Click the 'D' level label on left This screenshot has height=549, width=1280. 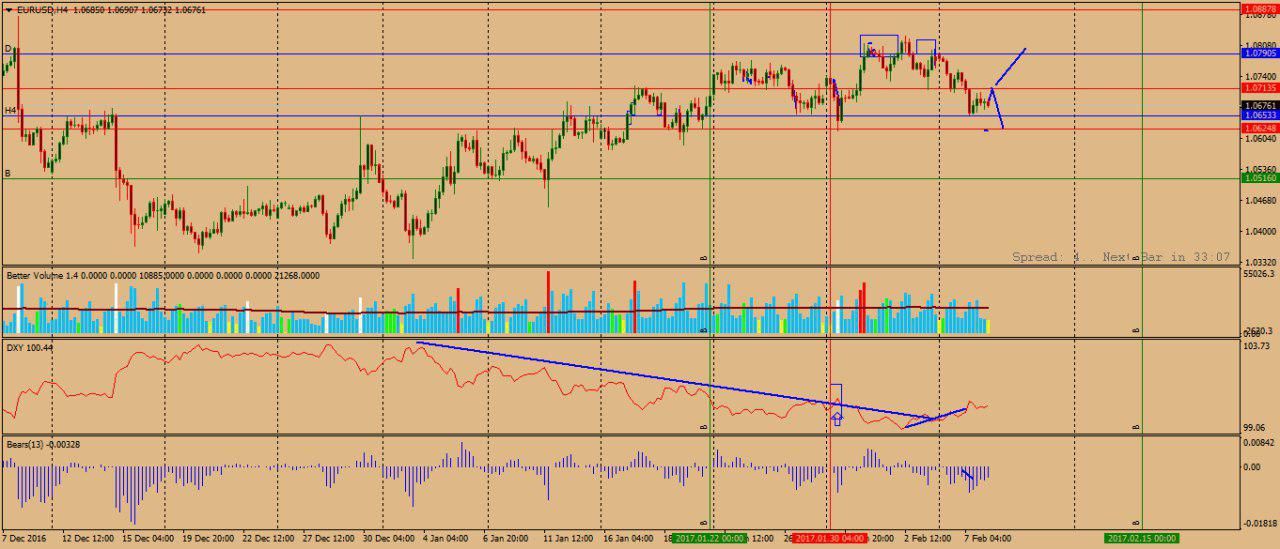pos(7,49)
